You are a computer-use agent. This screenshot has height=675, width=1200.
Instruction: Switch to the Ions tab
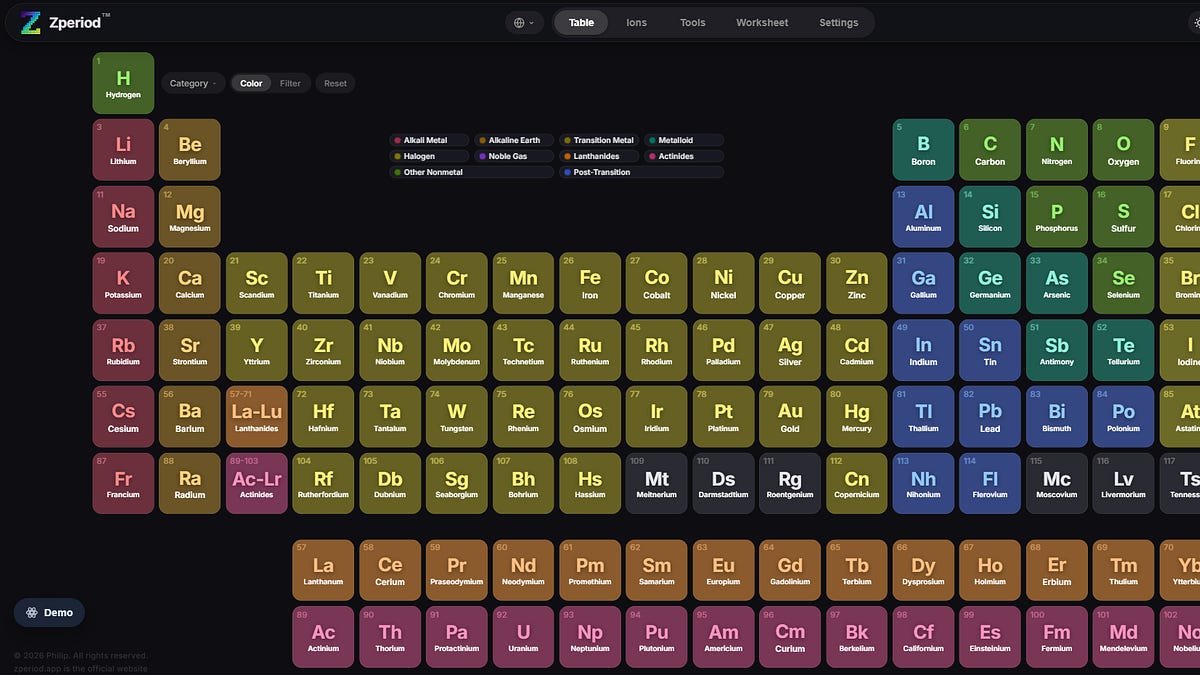click(x=636, y=23)
